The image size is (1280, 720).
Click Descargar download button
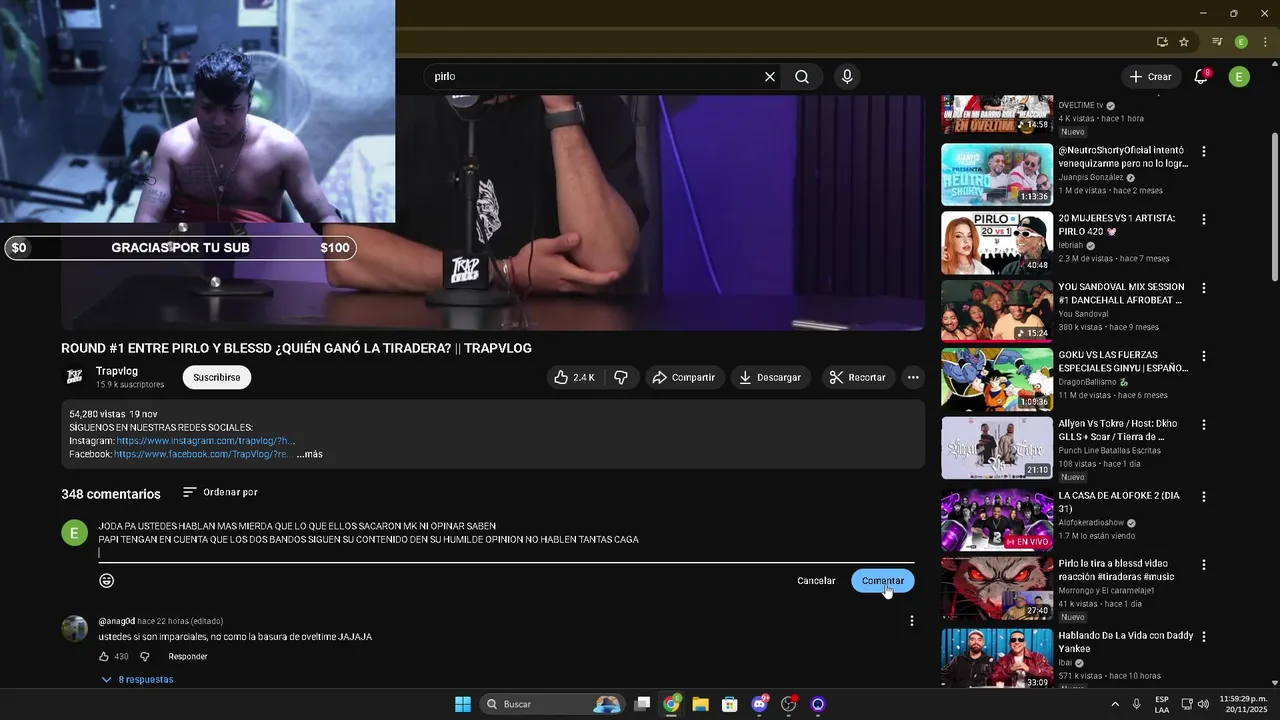coord(770,377)
